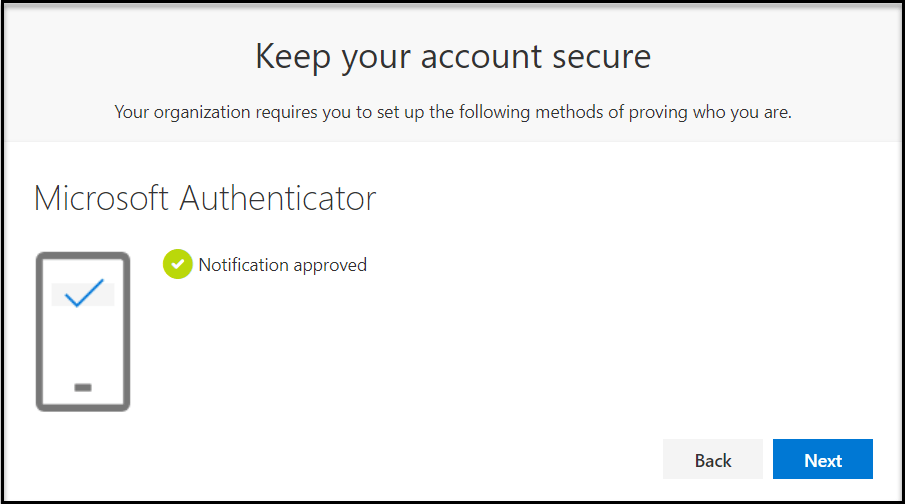The width and height of the screenshot is (905, 504).
Task: Click the phrase proving who you are
Action: (x=727, y=111)
